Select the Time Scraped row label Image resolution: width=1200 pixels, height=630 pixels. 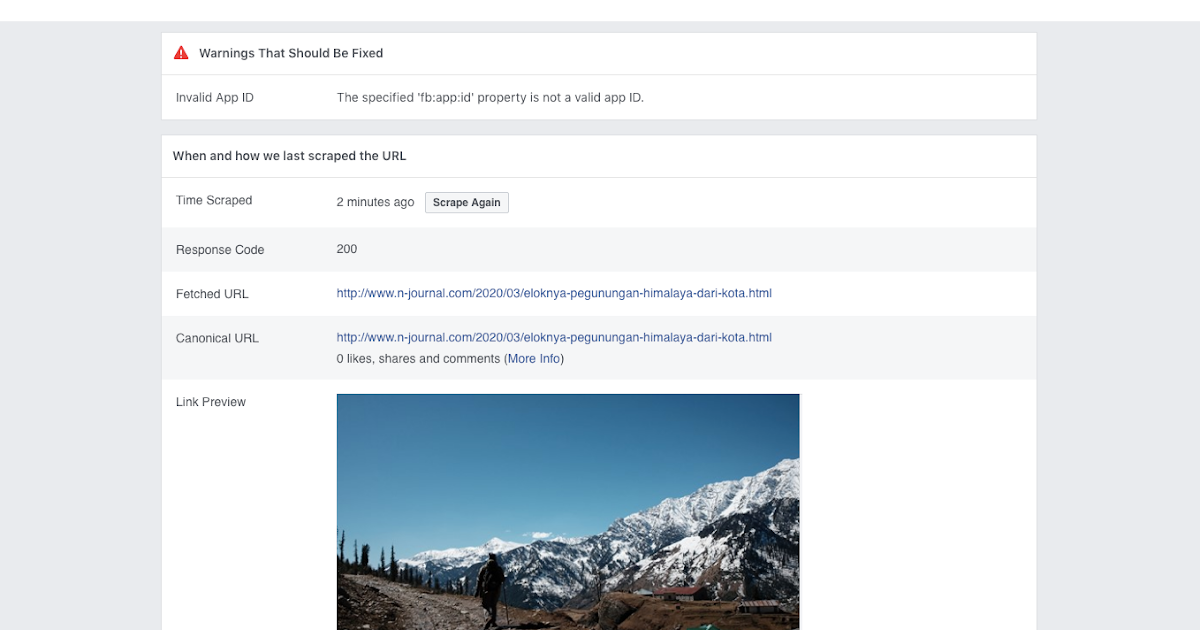point(213,200)
